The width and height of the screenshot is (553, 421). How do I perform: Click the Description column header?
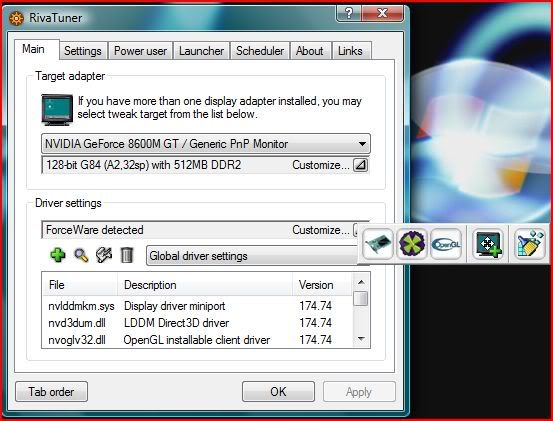pyautogui.click(x=205, y=285)
